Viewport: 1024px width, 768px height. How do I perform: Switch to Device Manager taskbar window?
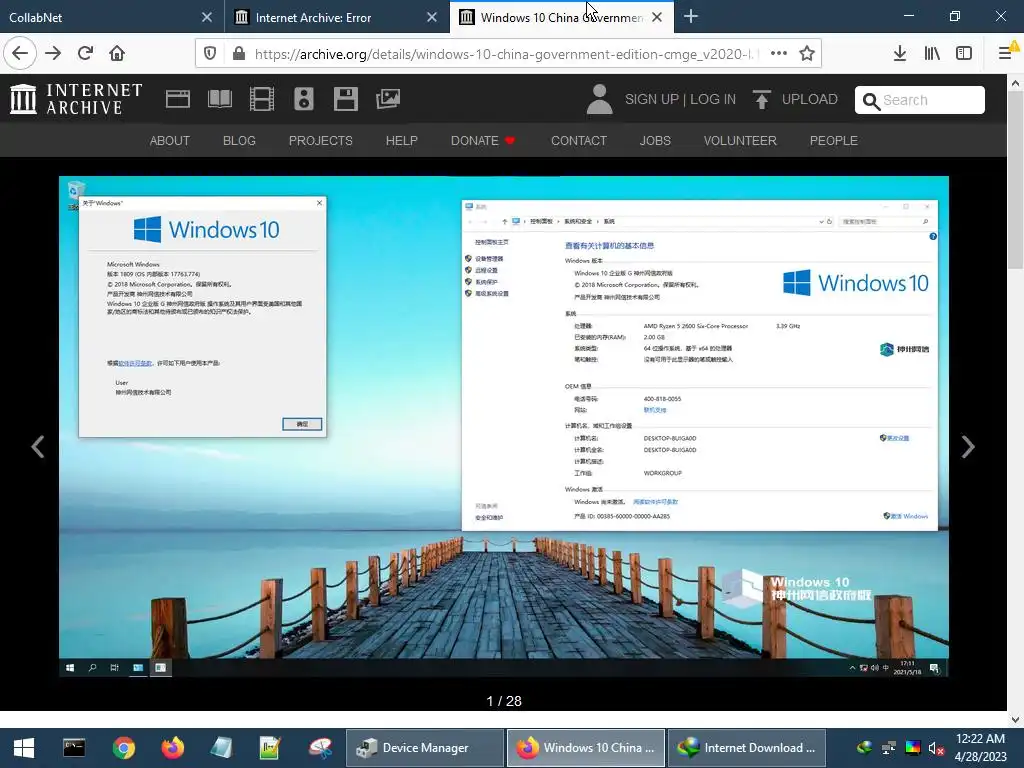[x=424, y=748]
